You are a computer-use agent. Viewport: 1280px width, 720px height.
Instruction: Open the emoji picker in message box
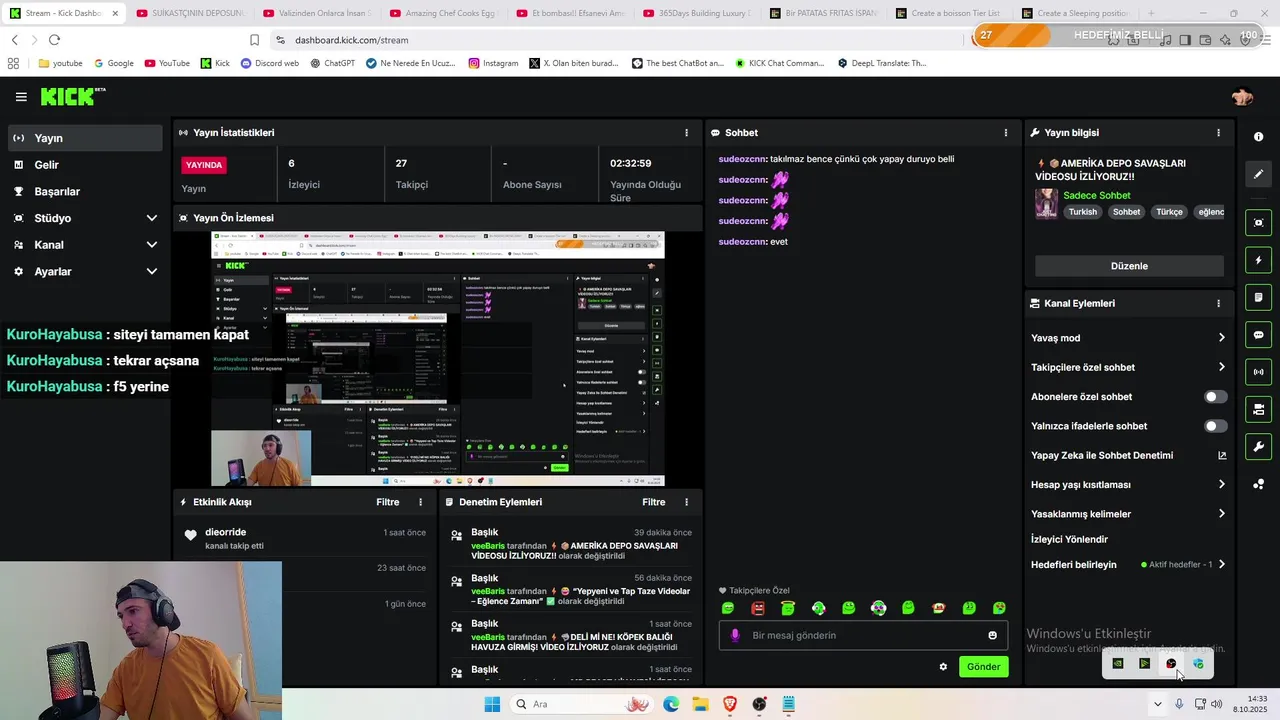coord(992,635)
